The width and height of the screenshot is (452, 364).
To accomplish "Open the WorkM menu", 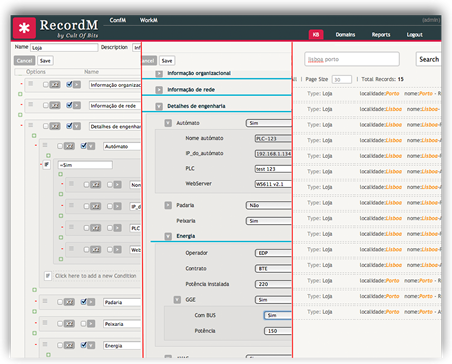I will coord(148,20).
